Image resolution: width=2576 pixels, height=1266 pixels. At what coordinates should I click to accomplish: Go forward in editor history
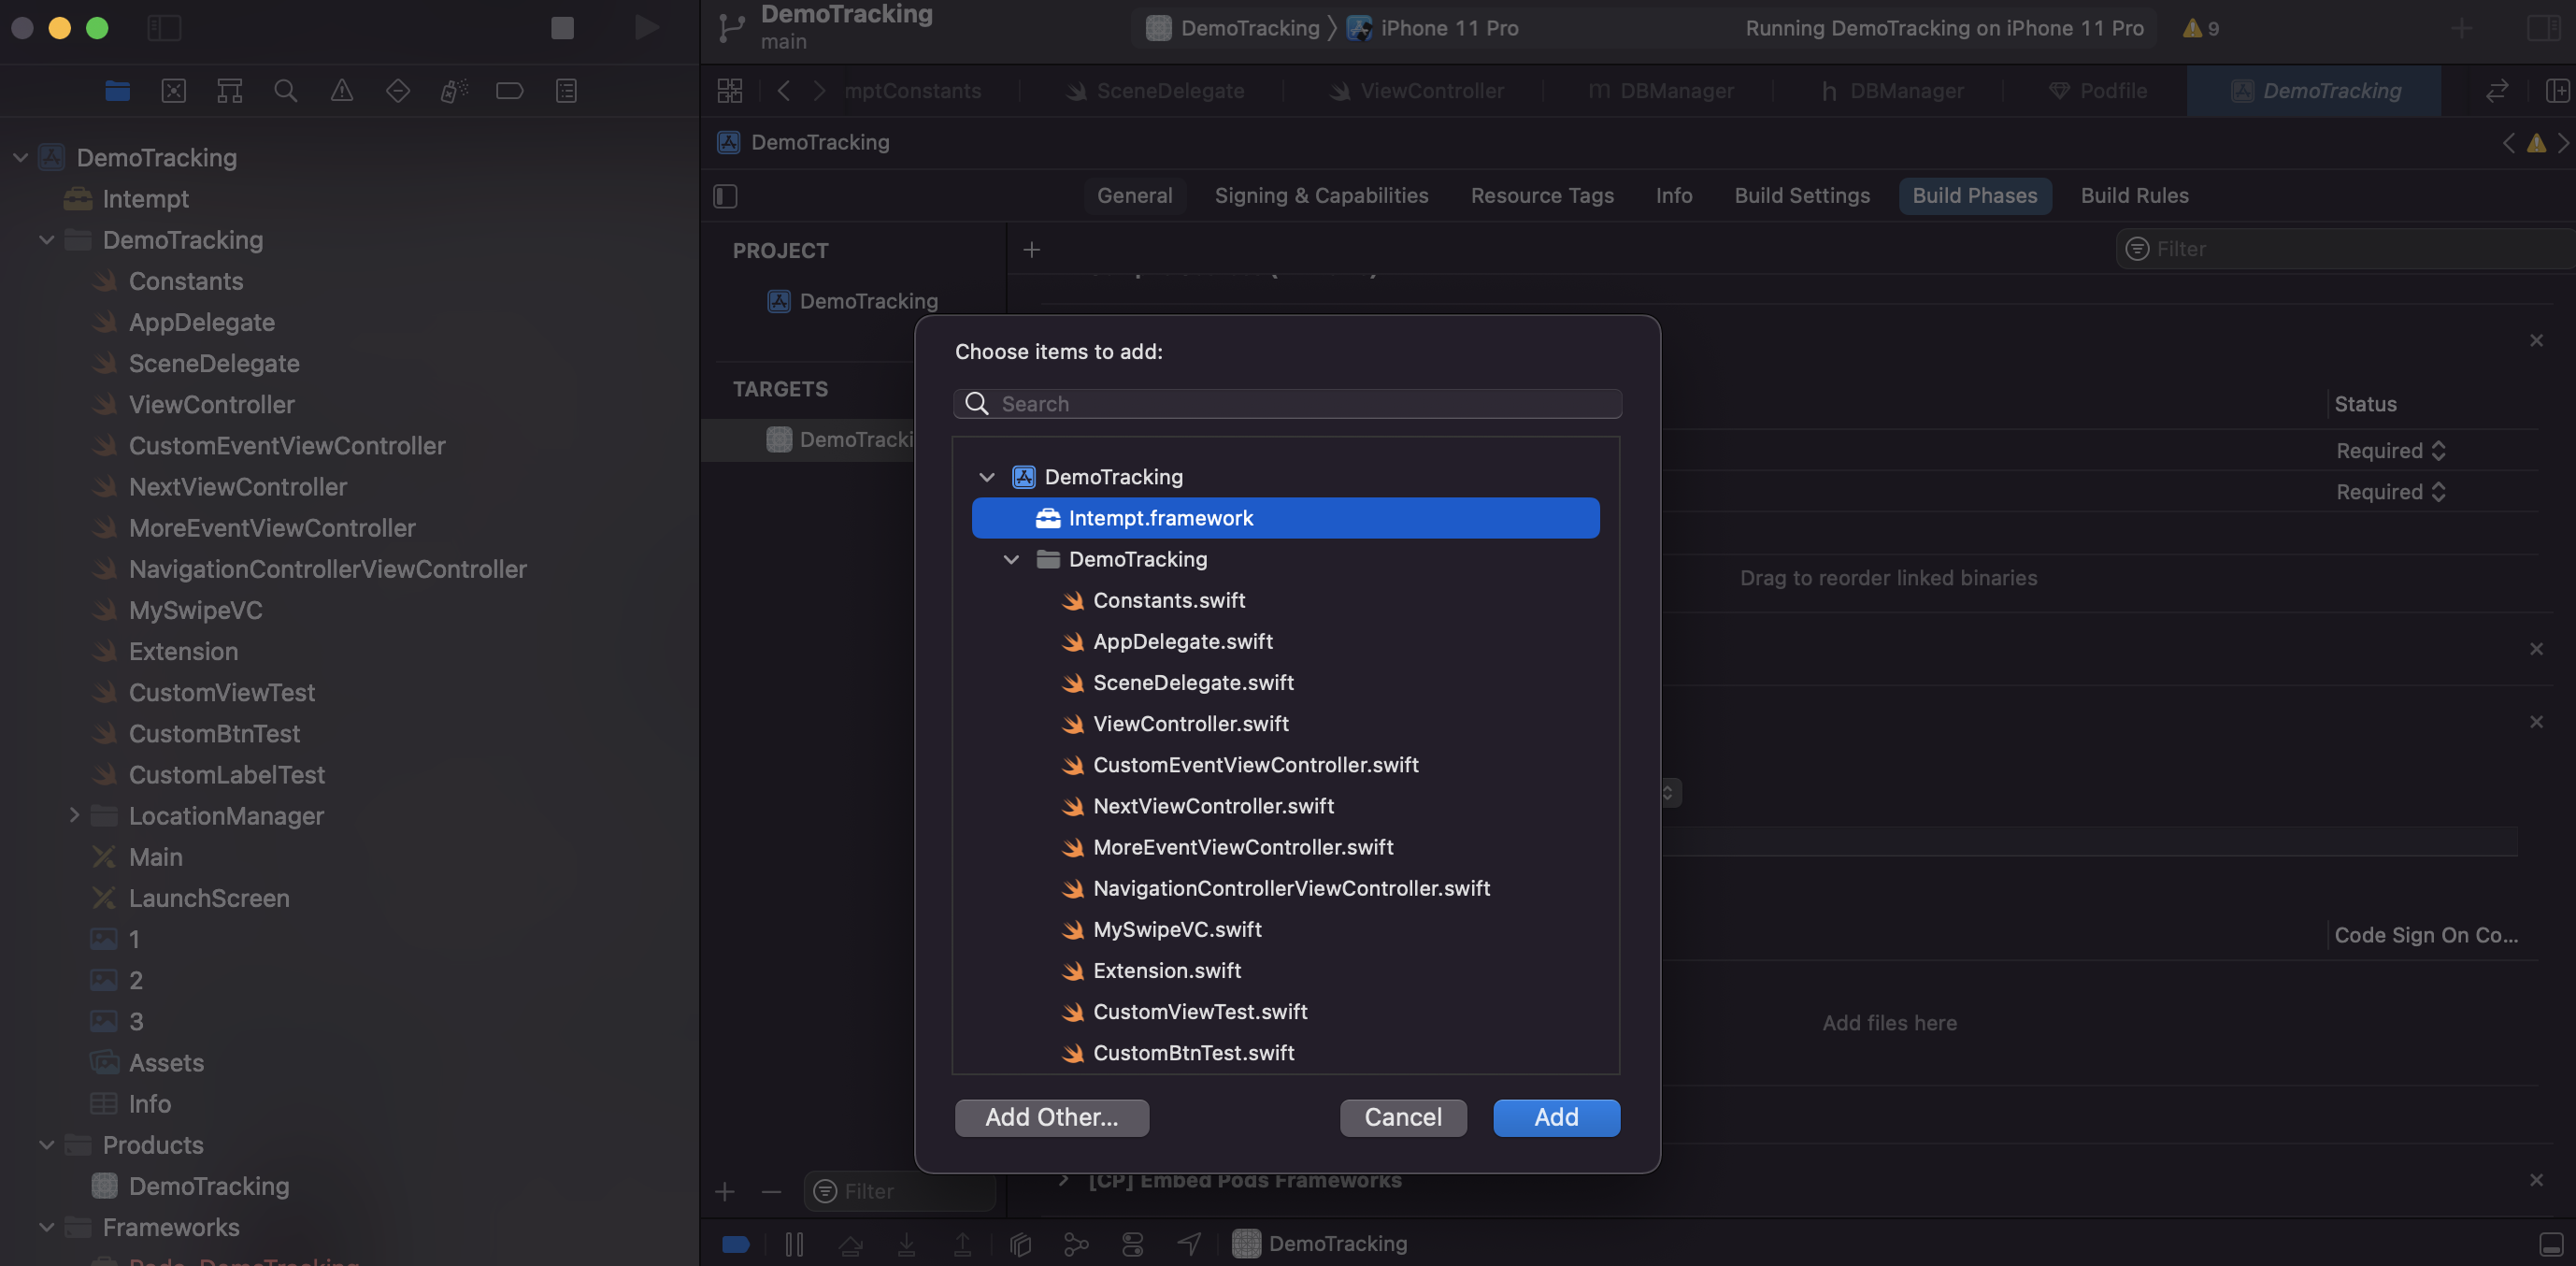coord(819,91)
